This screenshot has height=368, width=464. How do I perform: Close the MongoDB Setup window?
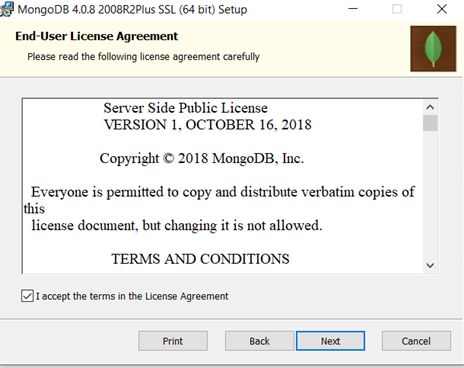(442, 9)
